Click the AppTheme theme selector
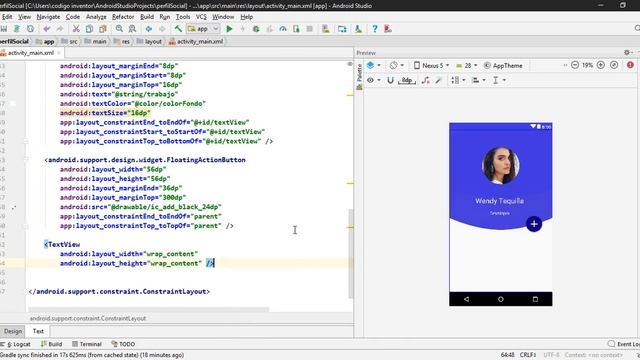Screen dimensions: 640x360 coord(503,65)
